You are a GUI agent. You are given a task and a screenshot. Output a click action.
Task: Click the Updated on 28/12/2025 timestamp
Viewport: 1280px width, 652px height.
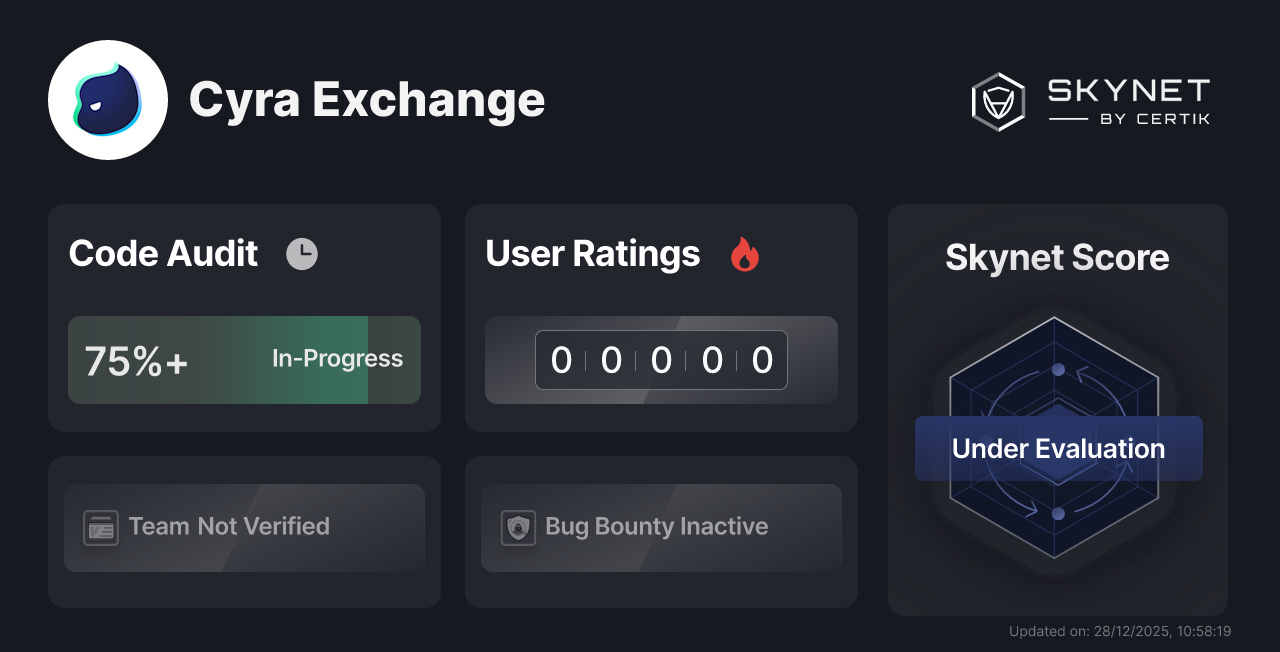(x=1120, y=631)
